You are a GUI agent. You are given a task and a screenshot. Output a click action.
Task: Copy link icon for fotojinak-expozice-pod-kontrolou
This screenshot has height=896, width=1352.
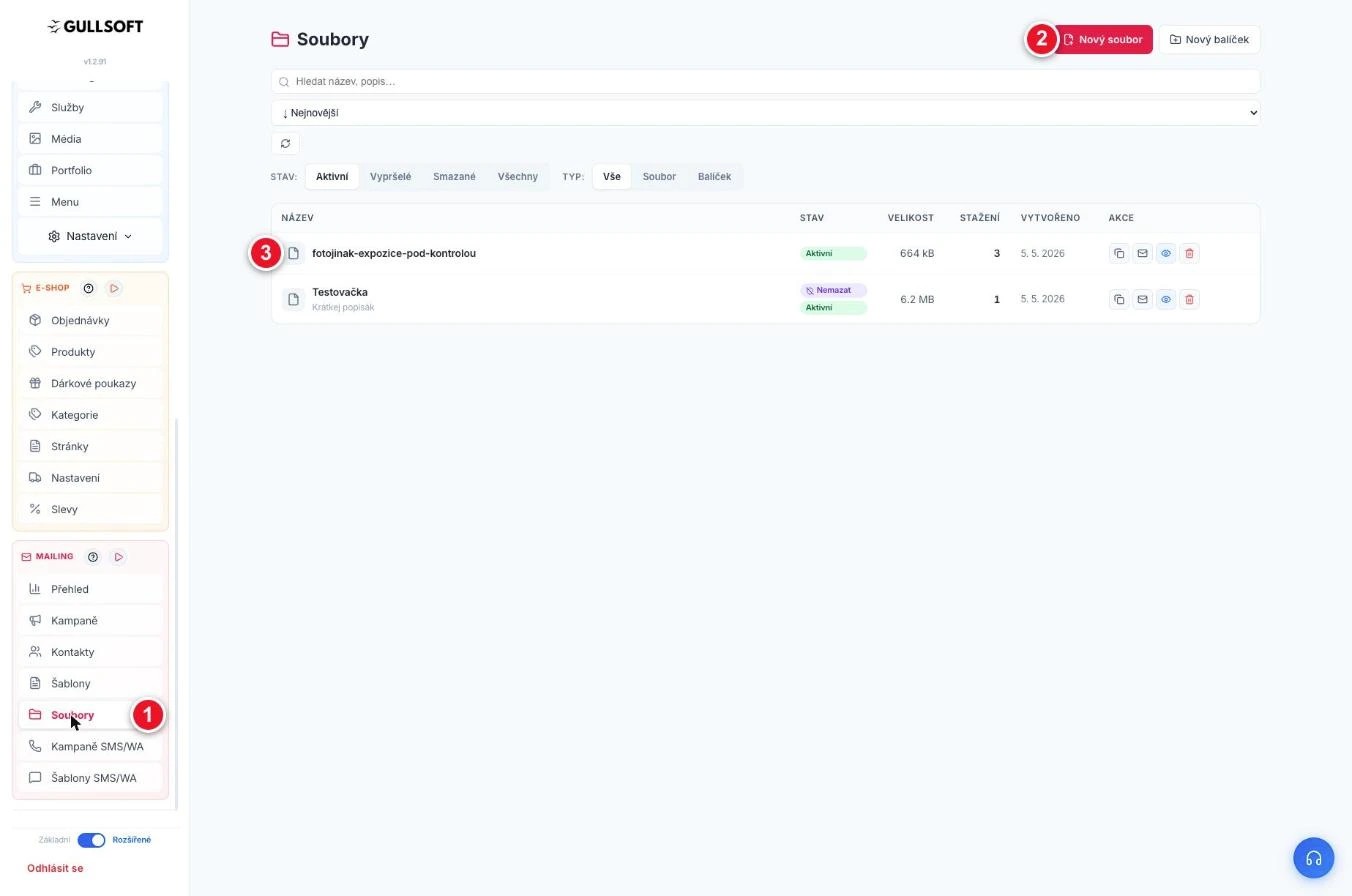coord(1119,253)
